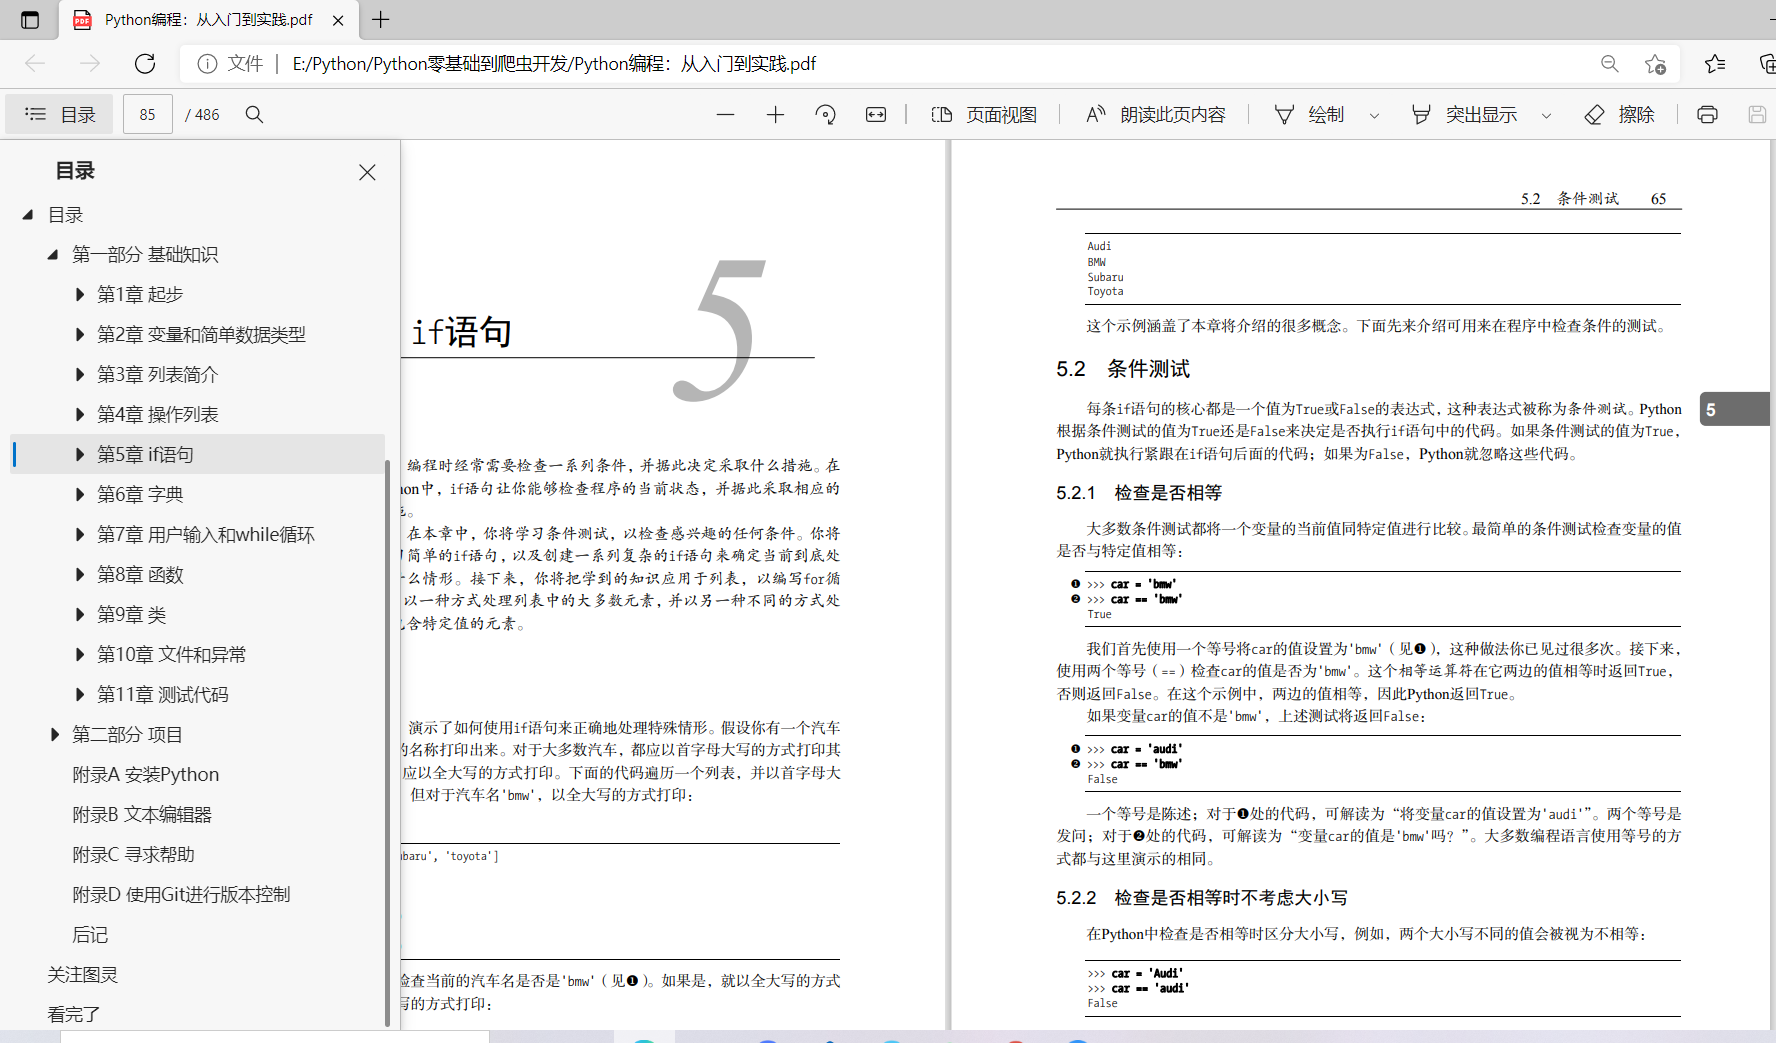Select the 擦除 eraser tool

[x=1619, y=114]
